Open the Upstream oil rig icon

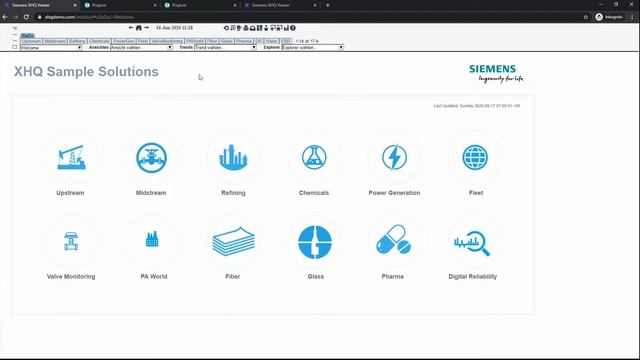coord(71,157)
